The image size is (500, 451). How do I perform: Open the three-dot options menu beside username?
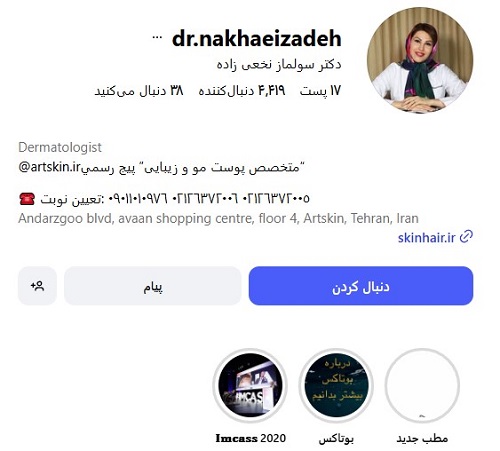[x=157, y=37]
